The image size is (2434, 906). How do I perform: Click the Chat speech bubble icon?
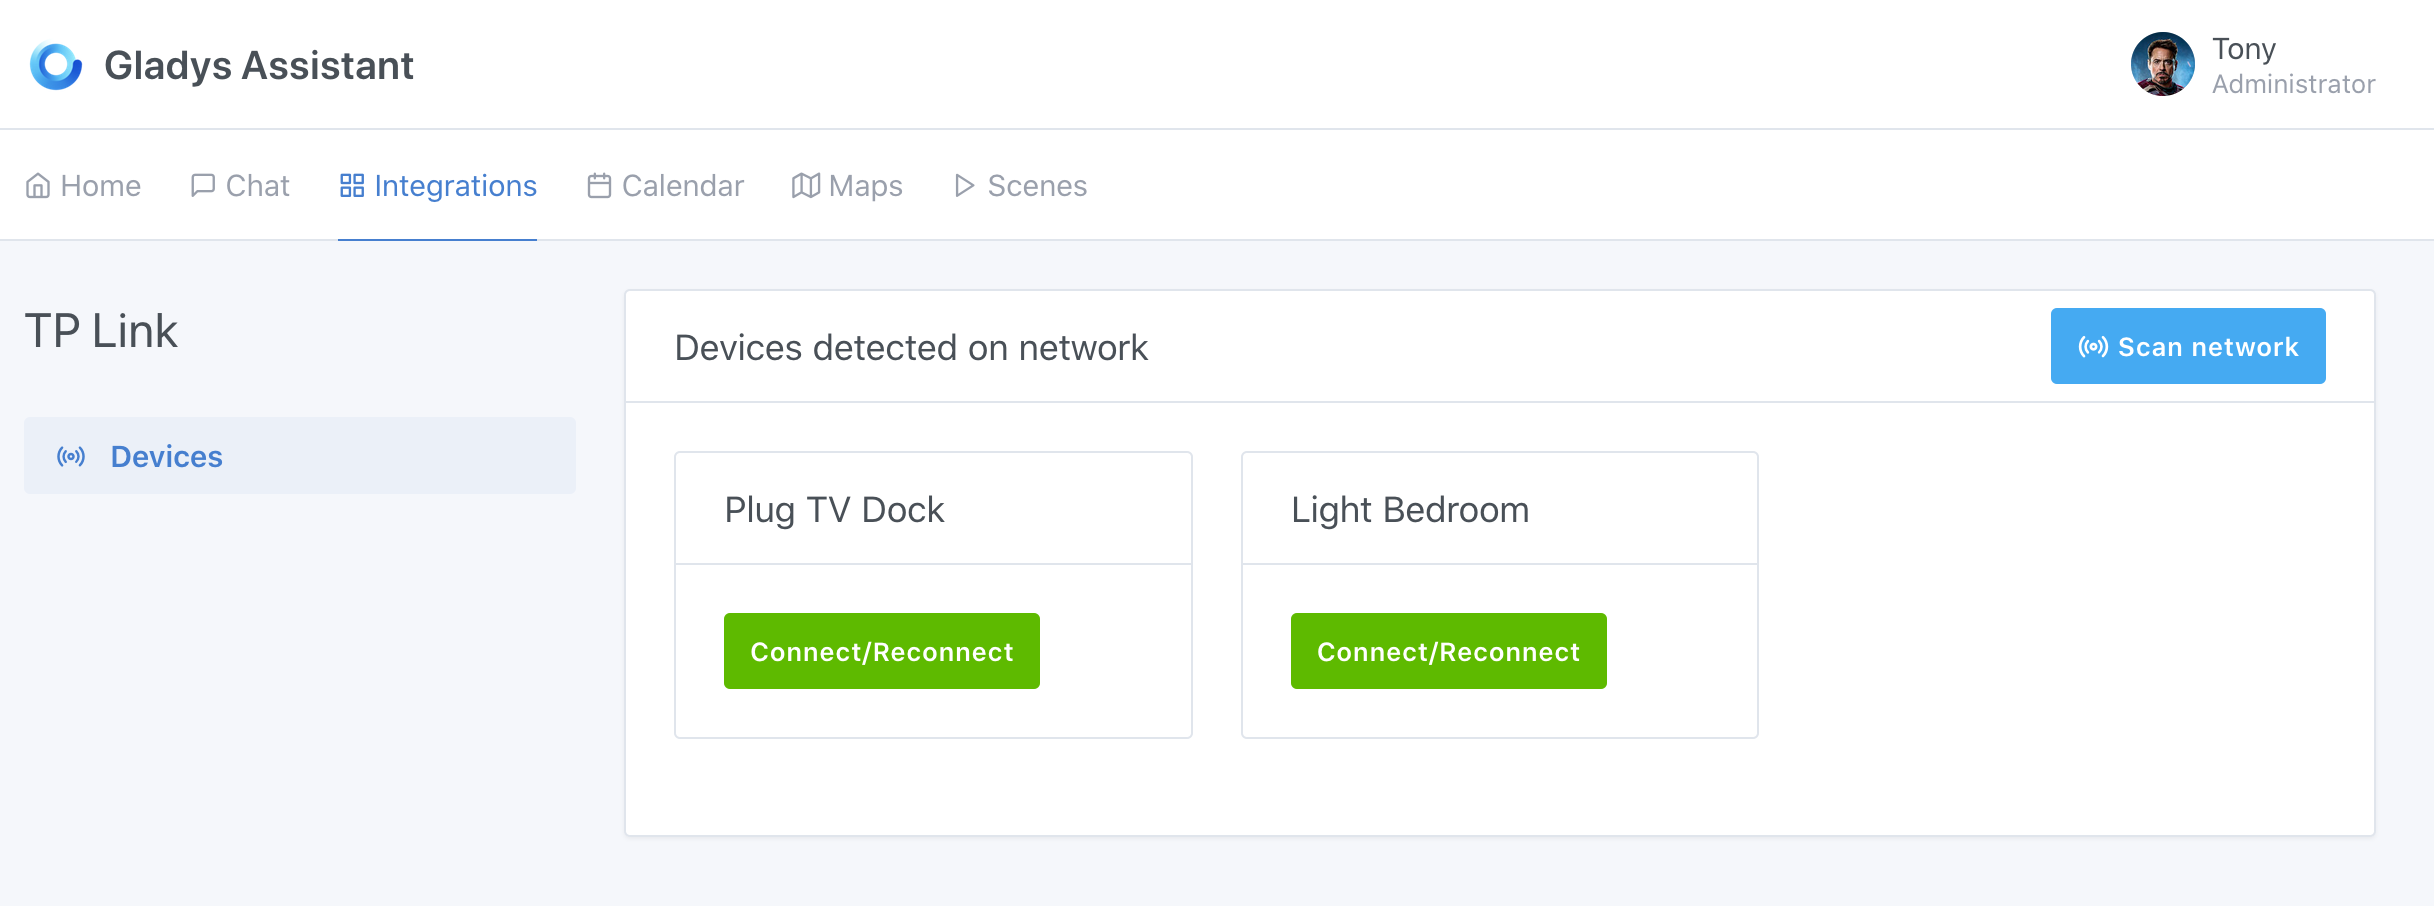coord(203,185)
